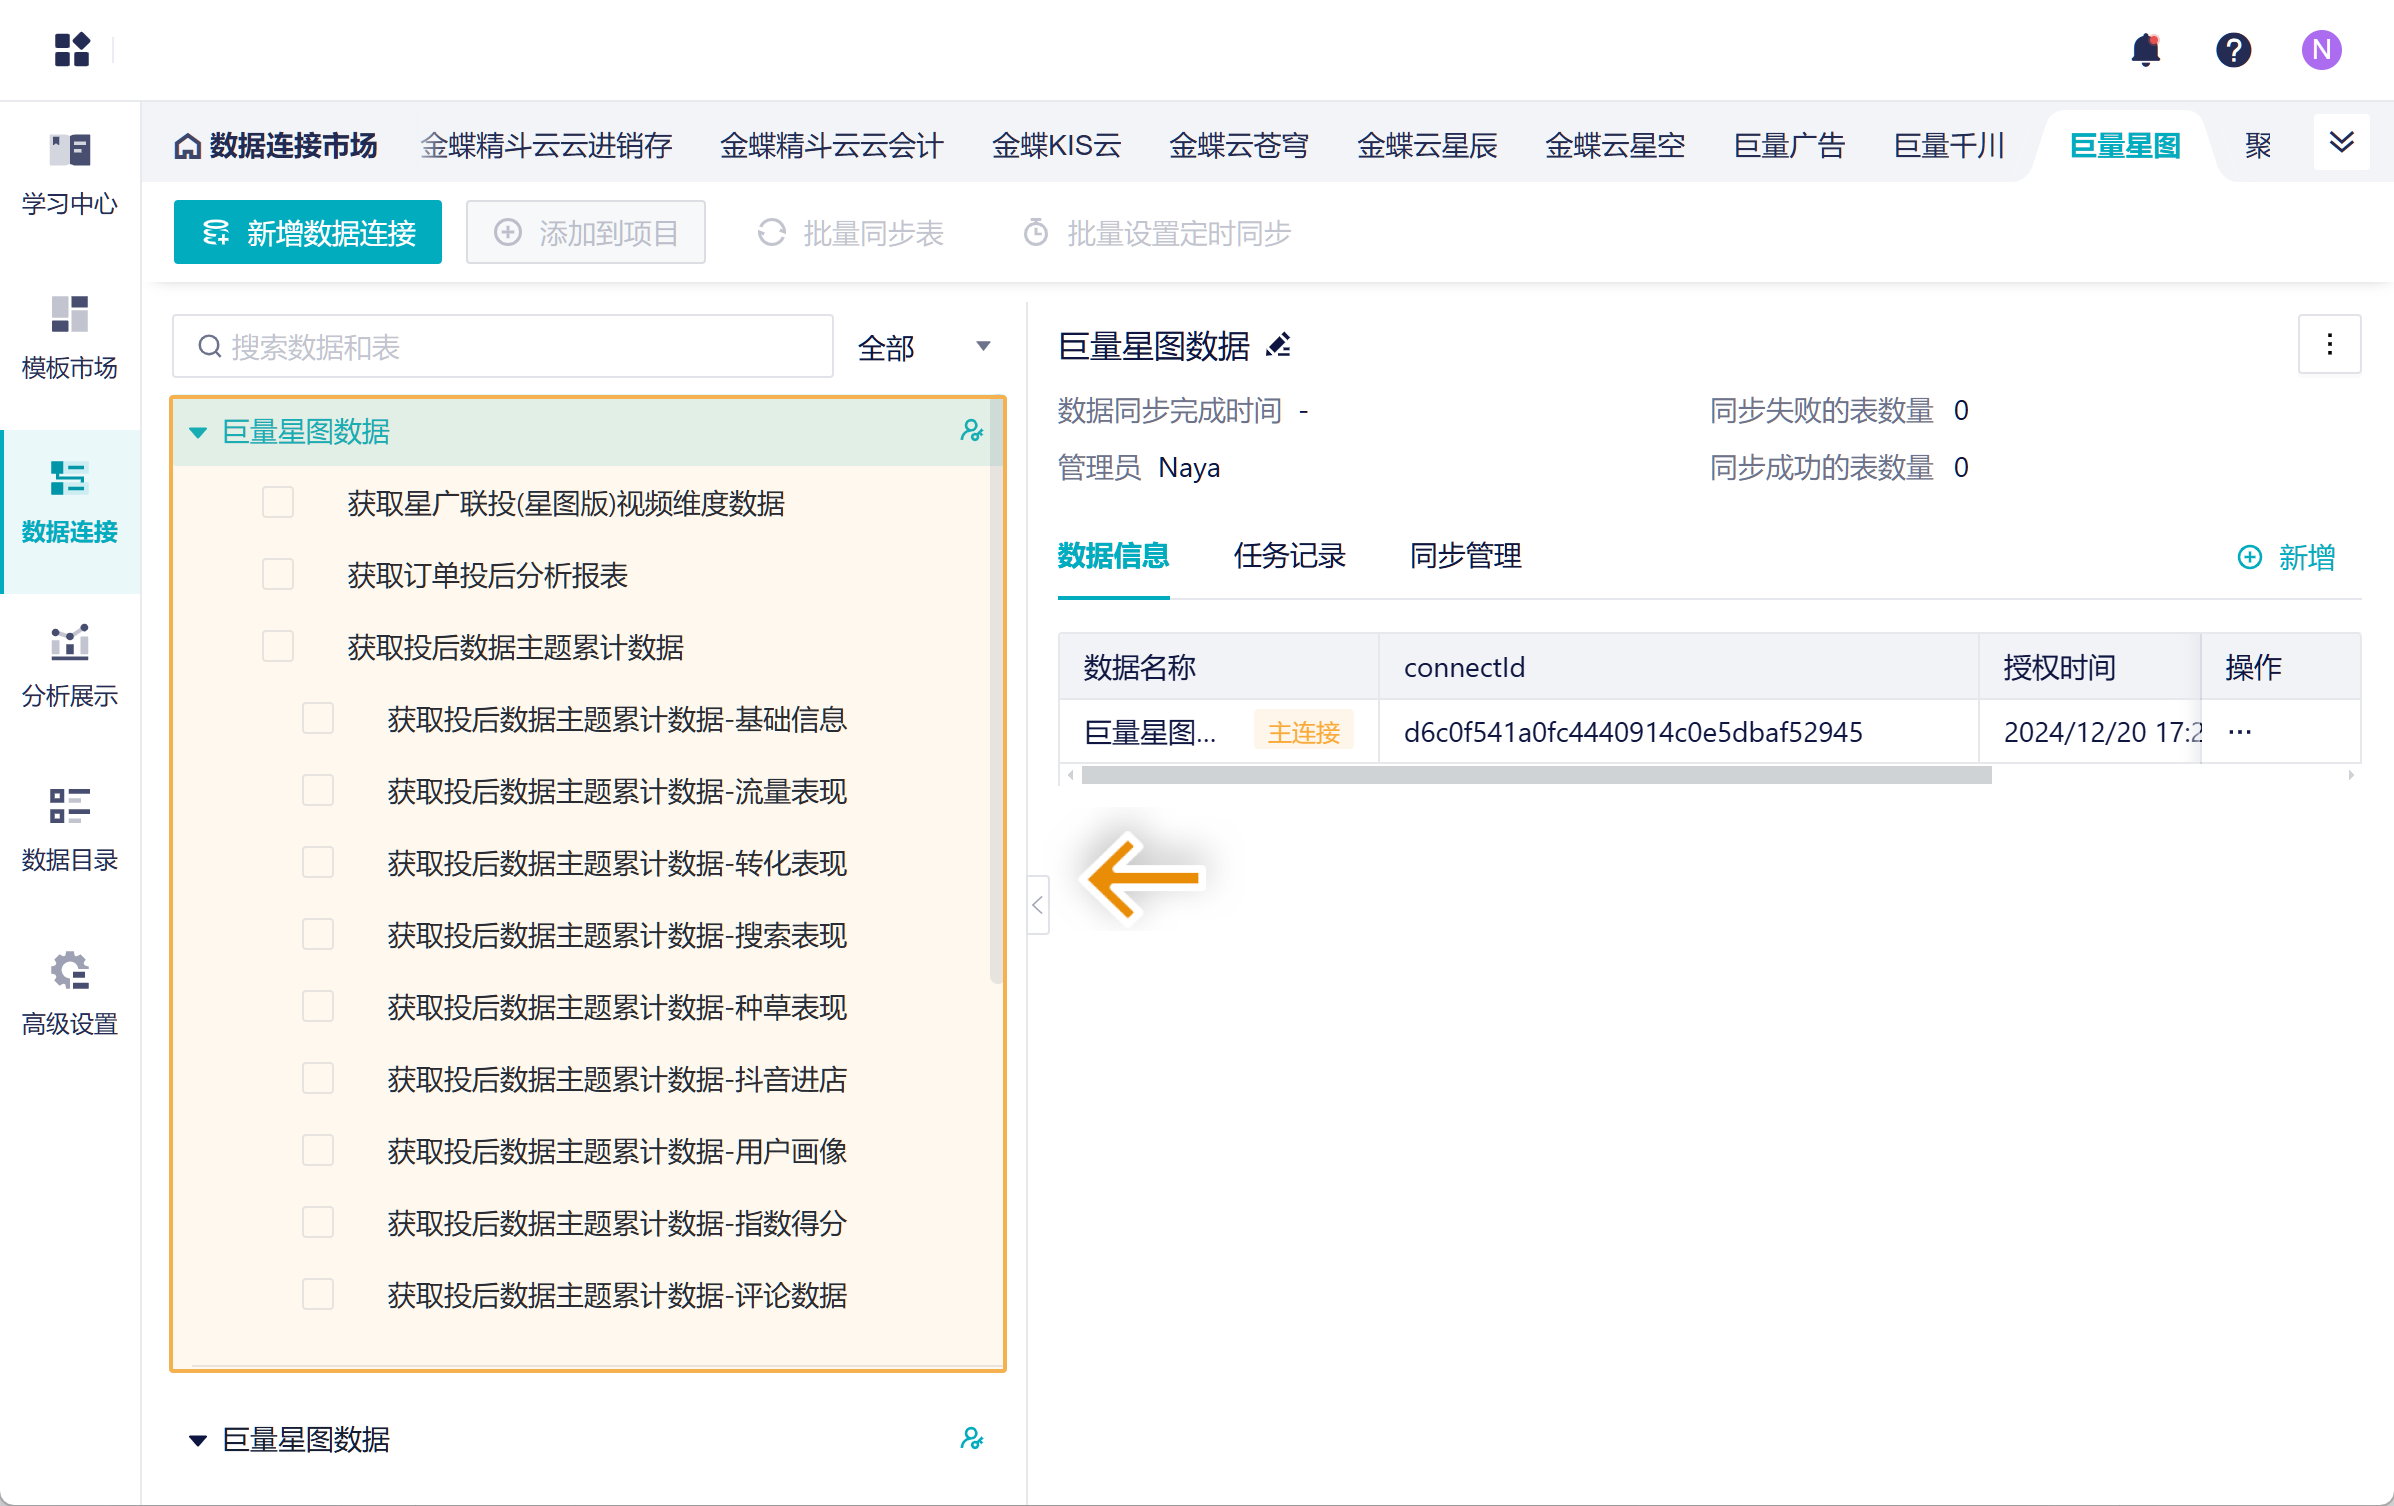Open the vertical ellipsis menu in detail panel
Viewport: 2394px width, 1506px height.
[x=2329, y=345]
